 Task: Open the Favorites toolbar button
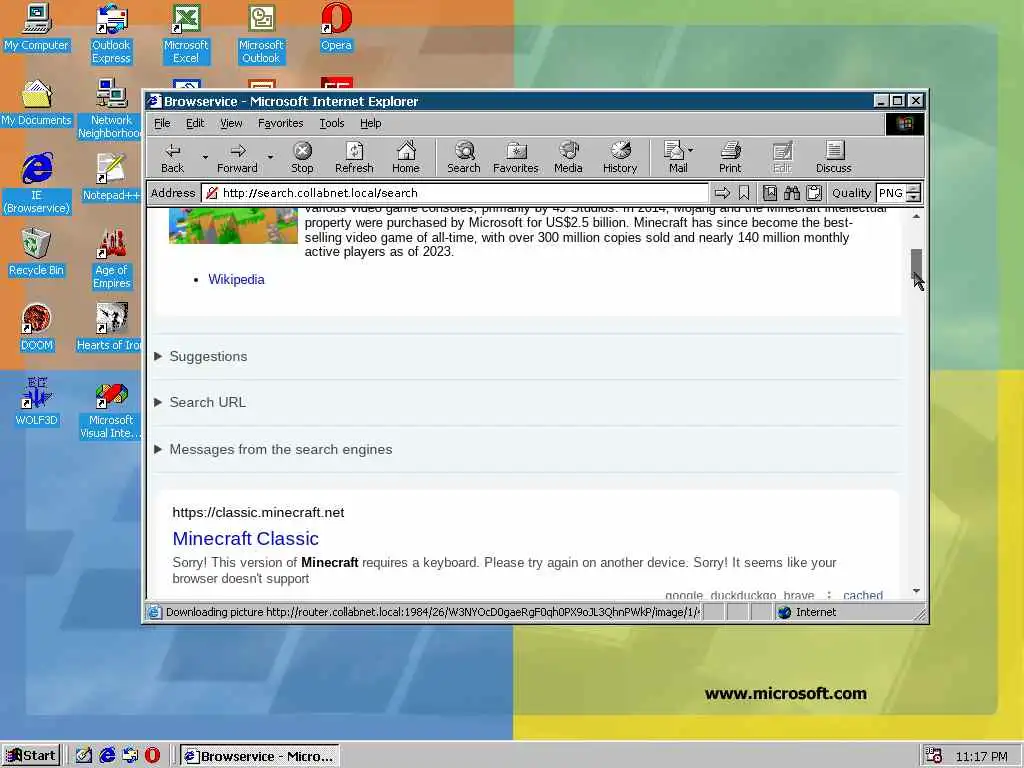pos(515,157)
